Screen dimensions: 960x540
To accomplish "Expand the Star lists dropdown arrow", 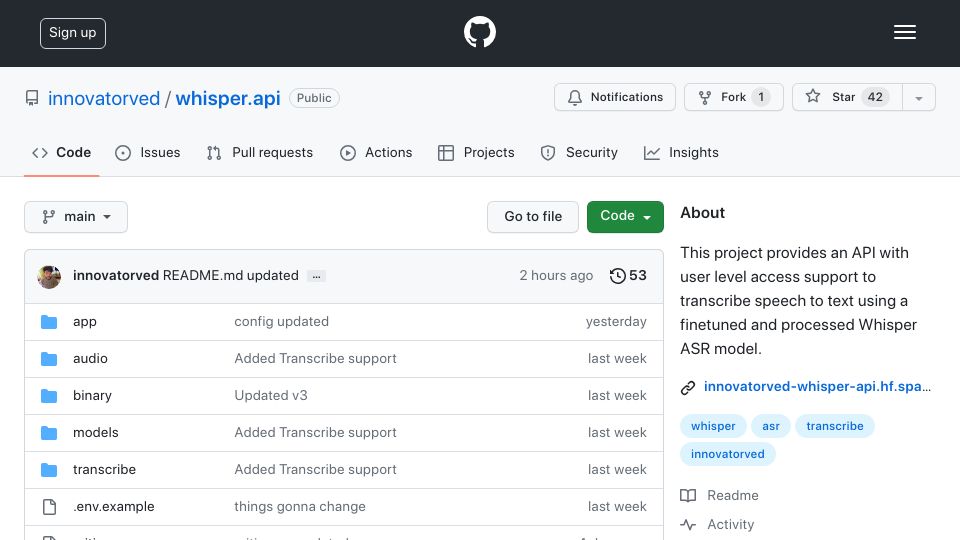I will tap(918, 98).
